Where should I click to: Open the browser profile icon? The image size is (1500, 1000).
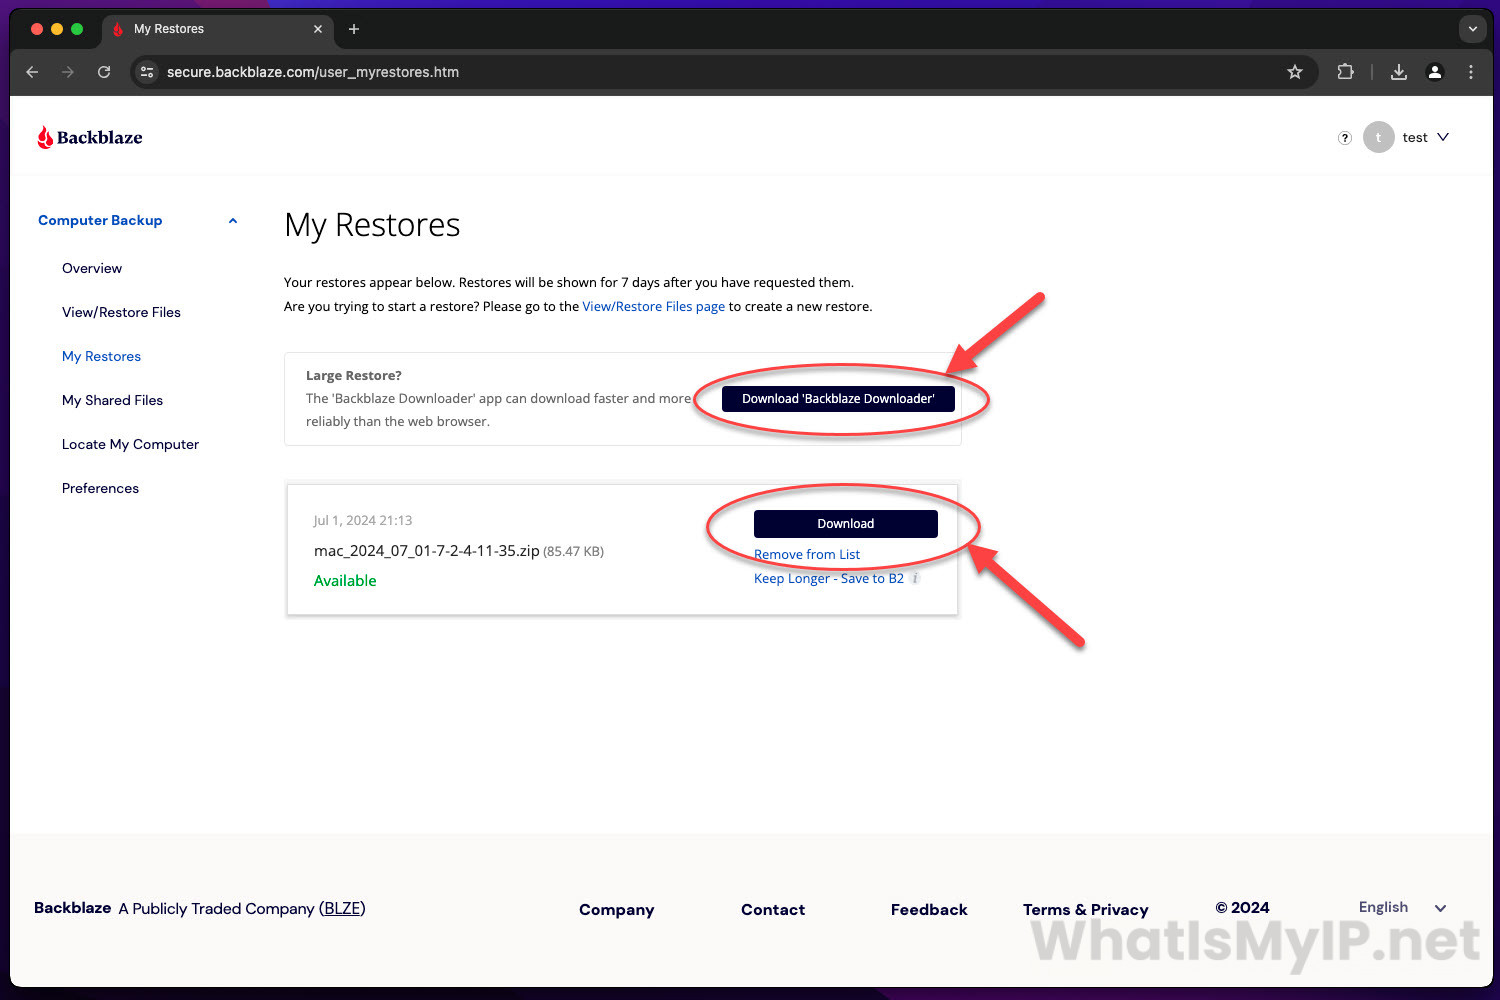(x=1435, y=72)
